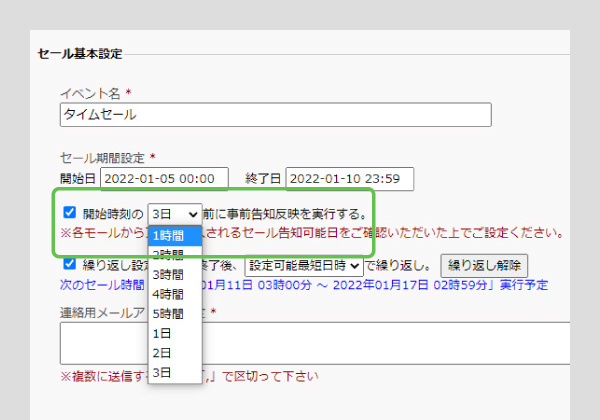Viewport: 600px width, 420px height.
Task: Open the 設定可能最短日時 dropdown
Action: click(304, 265)
